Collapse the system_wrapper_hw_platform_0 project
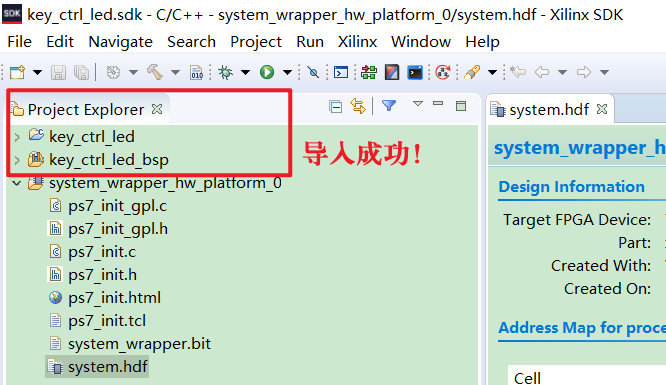666x385 pixels. [17, 183]
